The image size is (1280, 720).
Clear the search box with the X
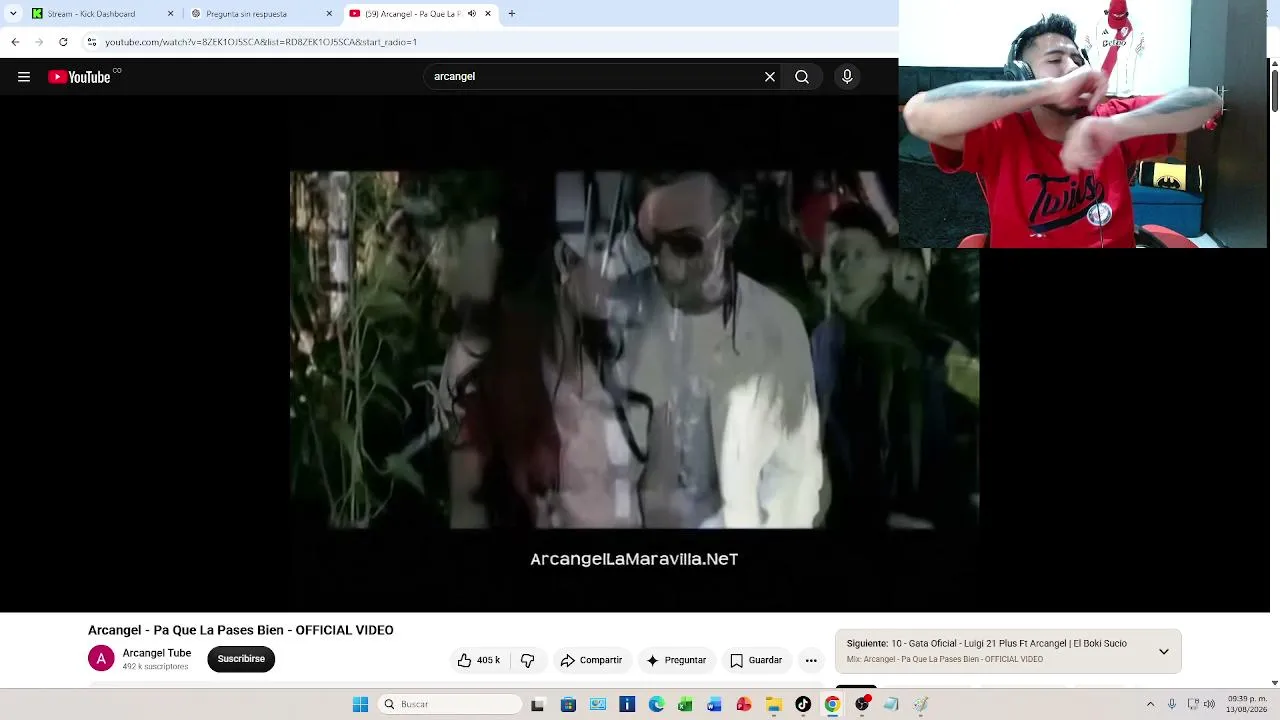(x=770, y=77)
